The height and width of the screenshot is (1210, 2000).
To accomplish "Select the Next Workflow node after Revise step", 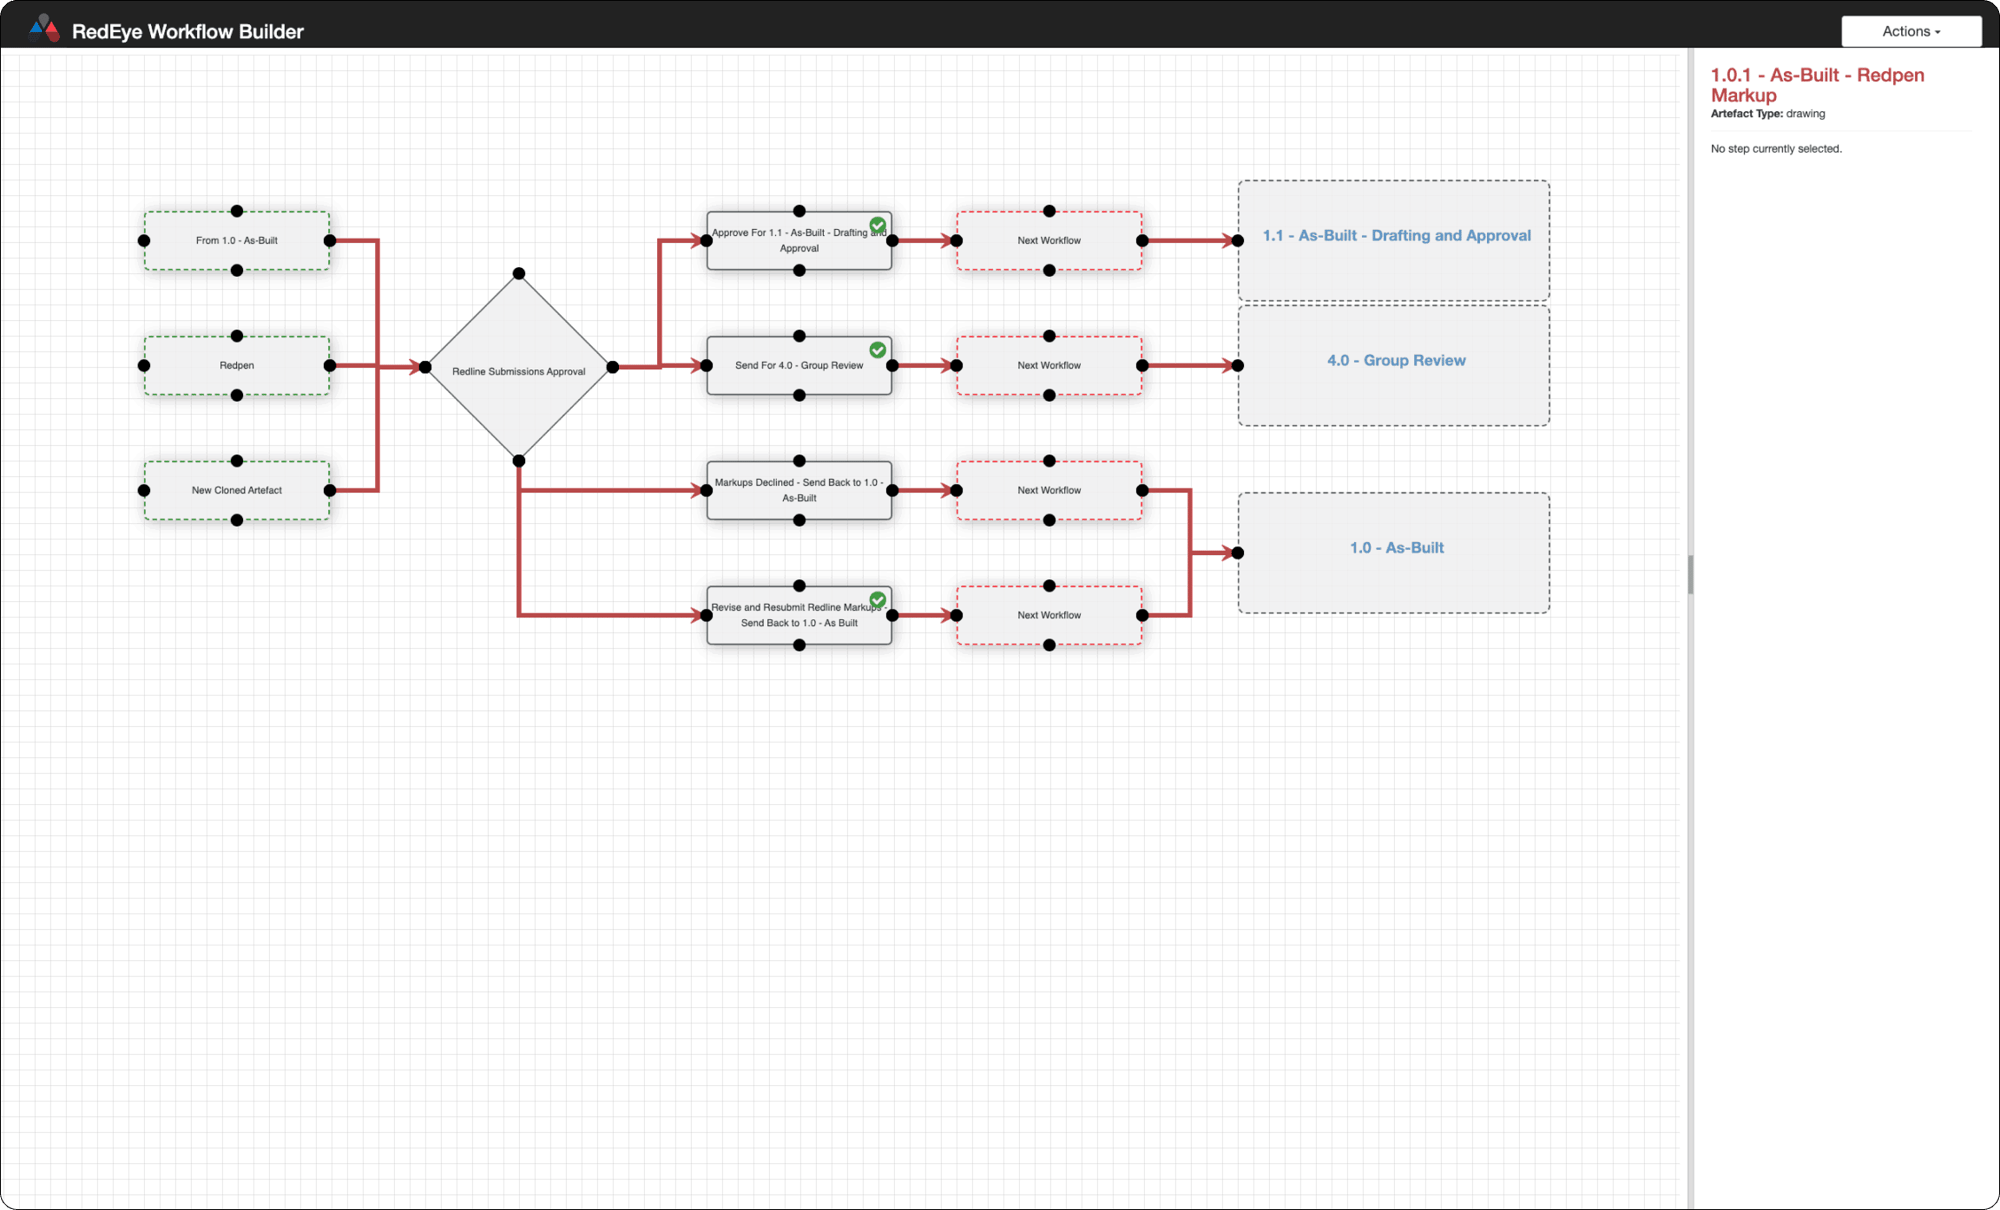I will 1048,615.
